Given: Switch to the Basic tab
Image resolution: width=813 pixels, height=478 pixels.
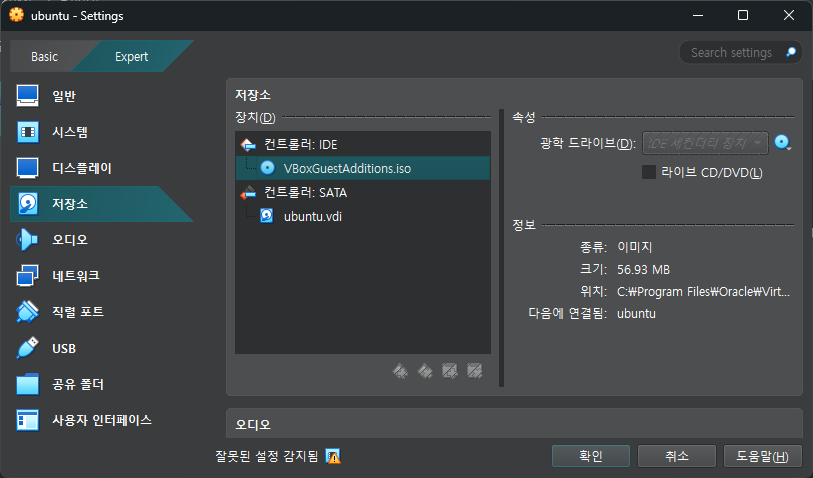Looking at the screenshot, I should [45, 57].
